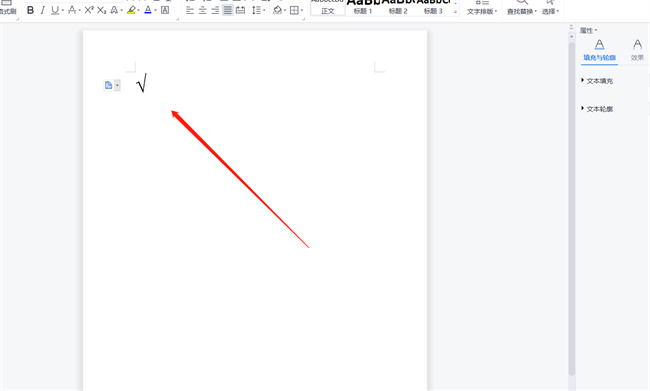Viewport: 650px width, 391px height.
Task: Switch to 填充与轮廓 tab
Action: (x=599, y=51)
